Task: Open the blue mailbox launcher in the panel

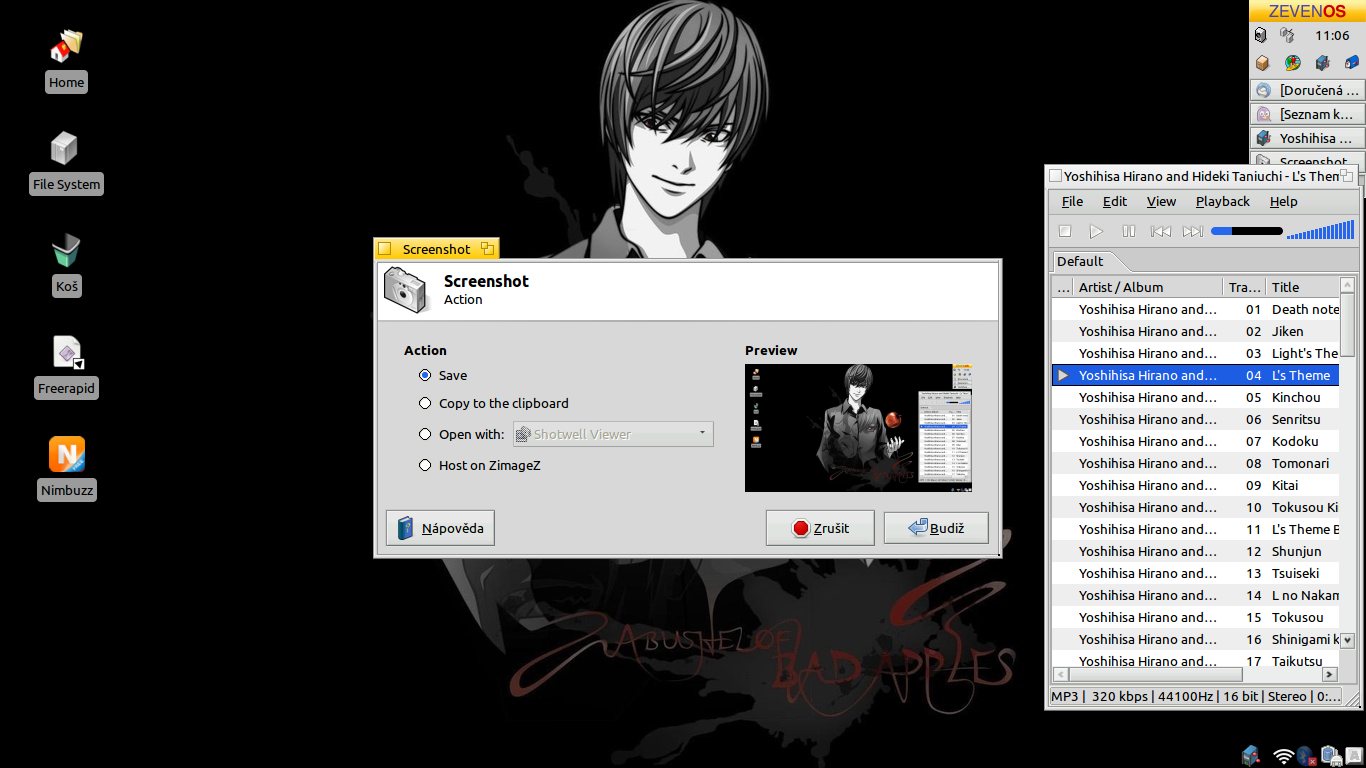Action: 1351,63
